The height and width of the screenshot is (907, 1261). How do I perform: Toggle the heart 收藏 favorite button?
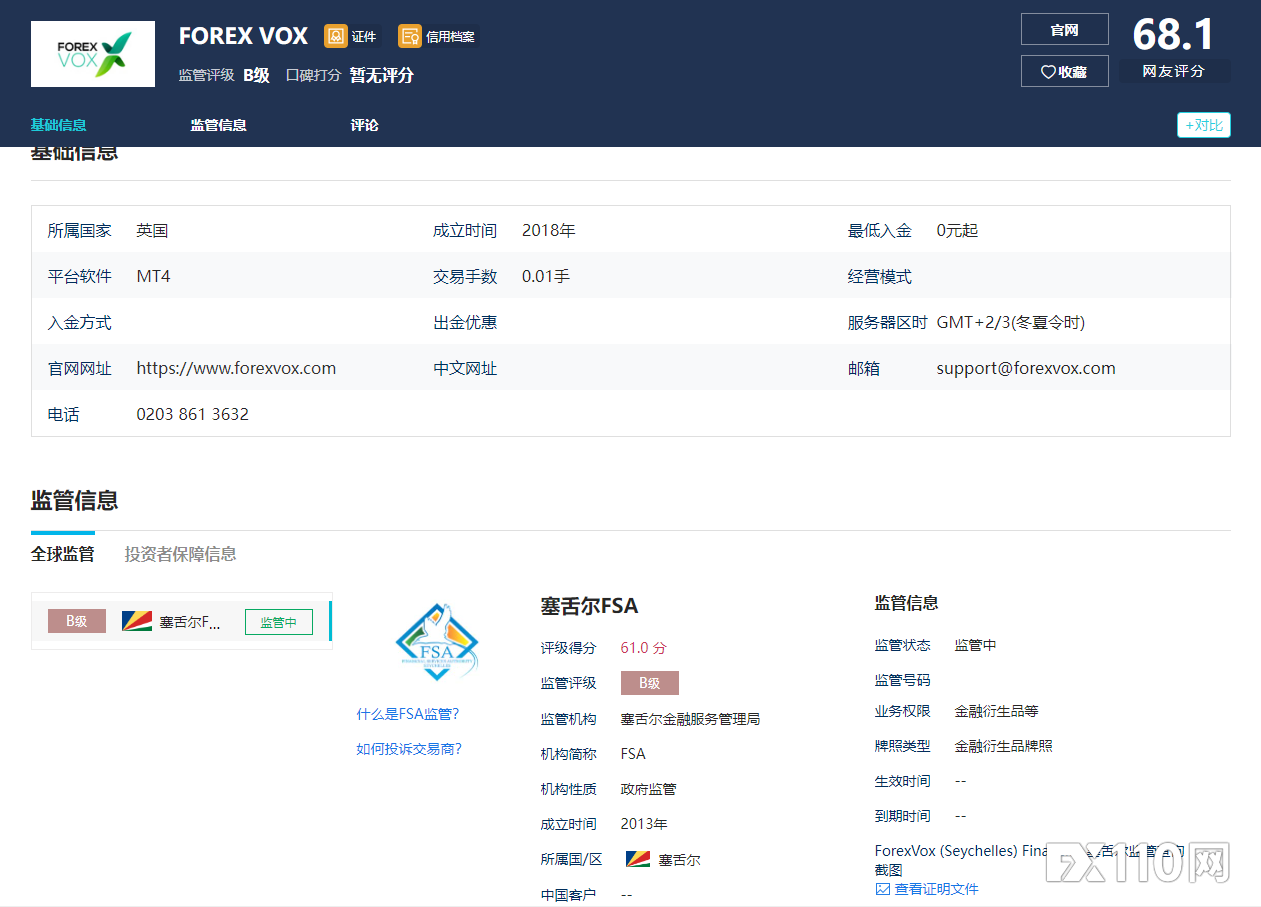pos(1064,71)
